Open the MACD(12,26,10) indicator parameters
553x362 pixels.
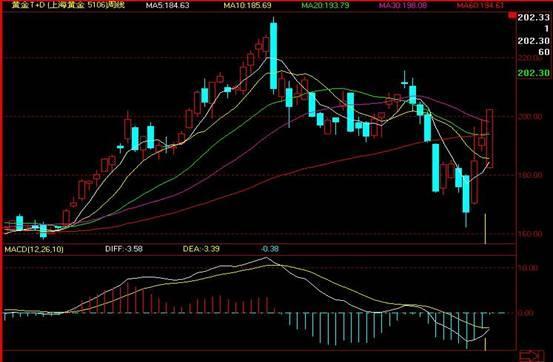34,249
